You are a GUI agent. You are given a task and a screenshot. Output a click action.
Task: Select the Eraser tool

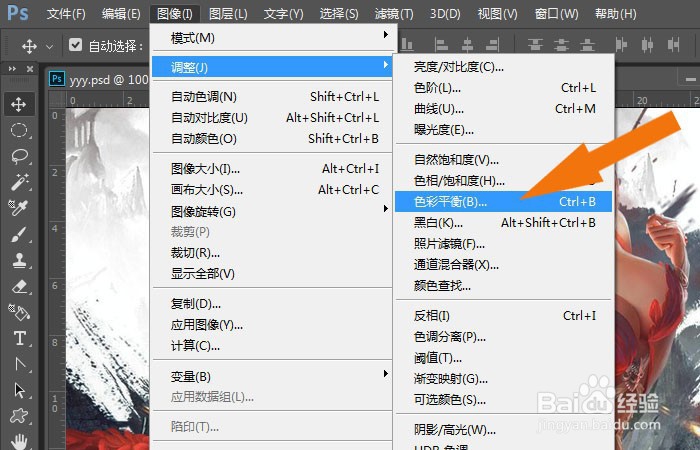18,286
